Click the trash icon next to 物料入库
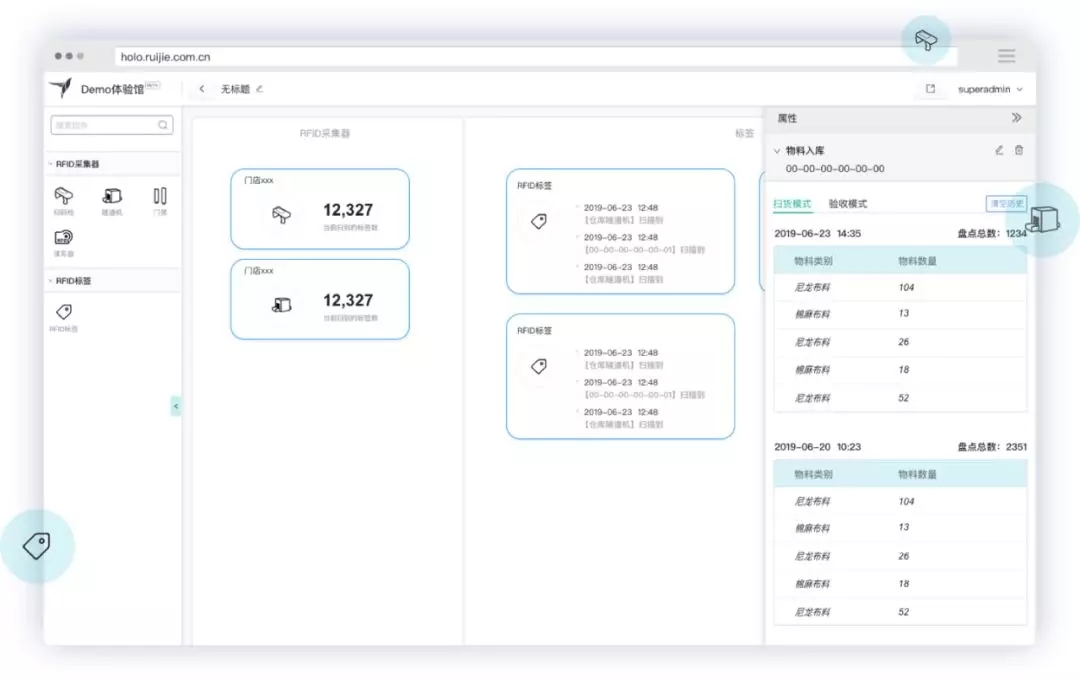The height and width of the screenshot is (680, 1080). coord(1019,150)
